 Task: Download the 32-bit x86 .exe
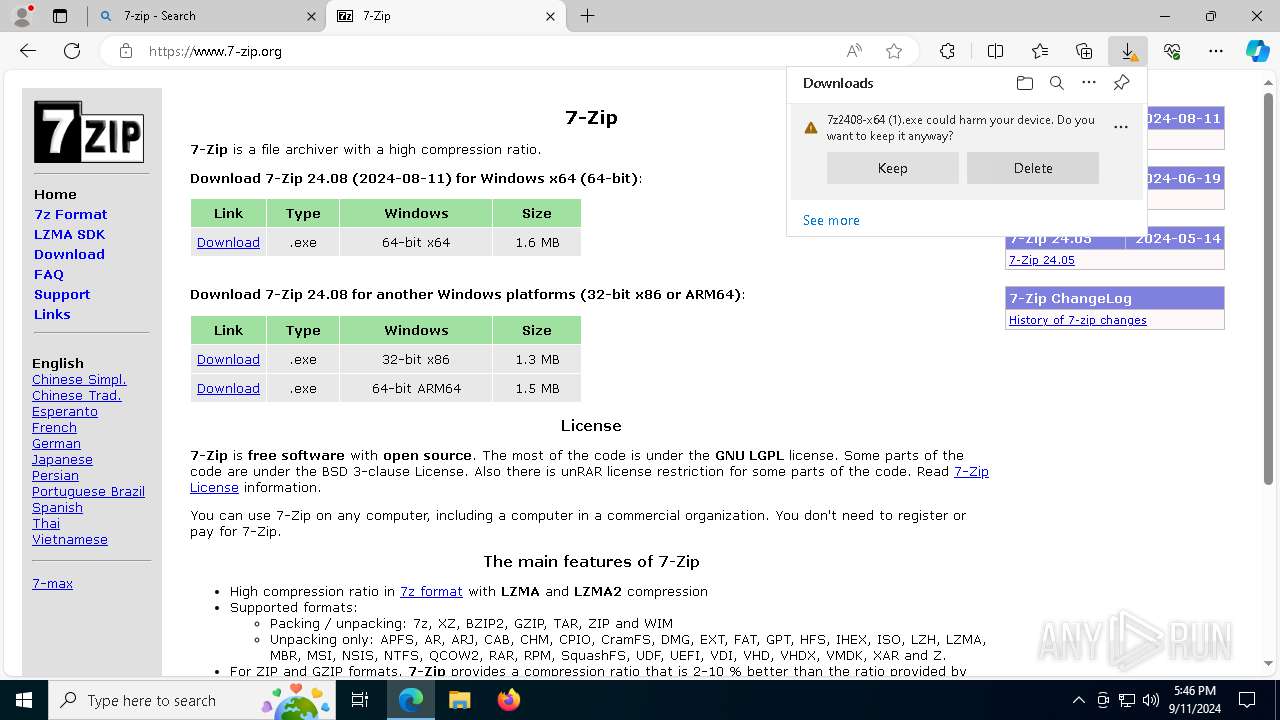pos(228,359)
